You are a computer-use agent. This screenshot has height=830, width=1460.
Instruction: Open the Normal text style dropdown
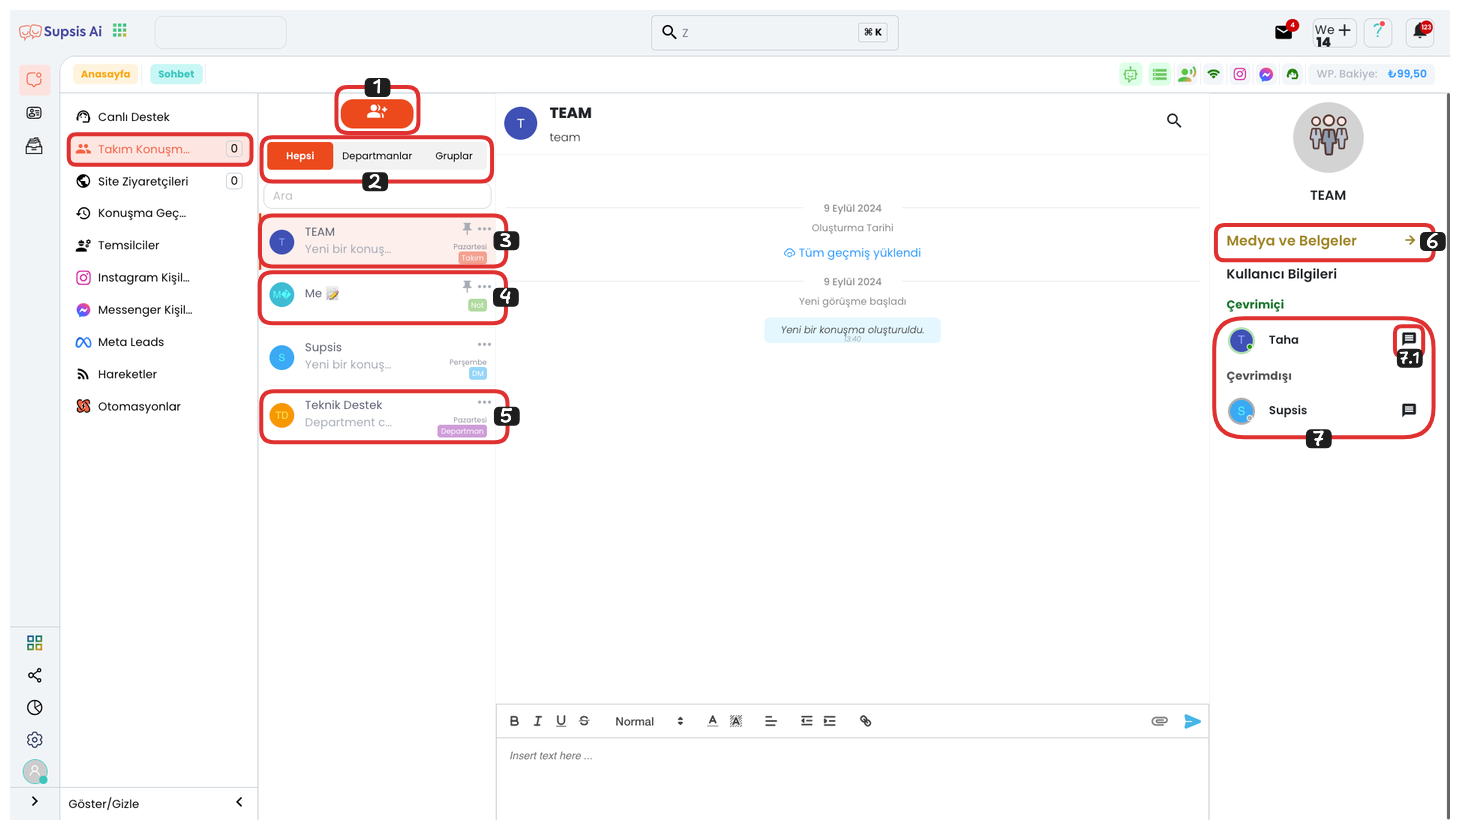pyautogui.click(x=648, y=721)
